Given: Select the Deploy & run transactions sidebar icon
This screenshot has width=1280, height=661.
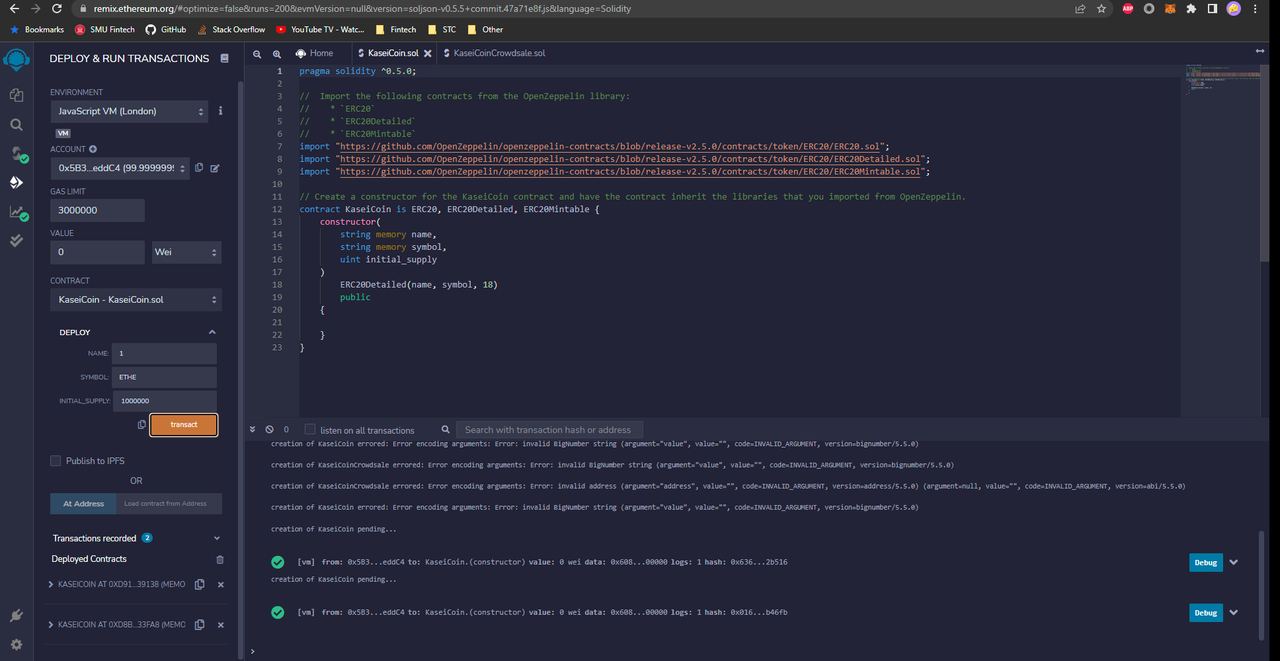Looking at the screenshot, I should point(16,183).
